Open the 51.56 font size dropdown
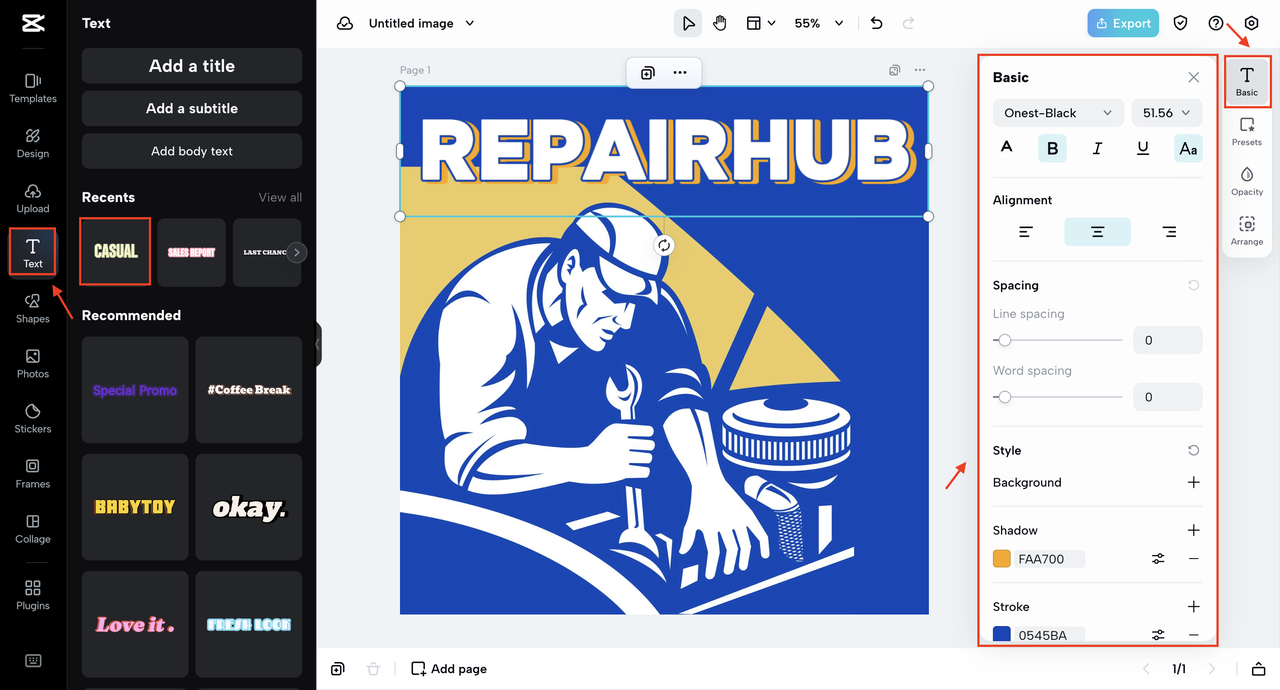Image resolution: width=1280 pixels, height=690 pixels. pos(1167,113)
